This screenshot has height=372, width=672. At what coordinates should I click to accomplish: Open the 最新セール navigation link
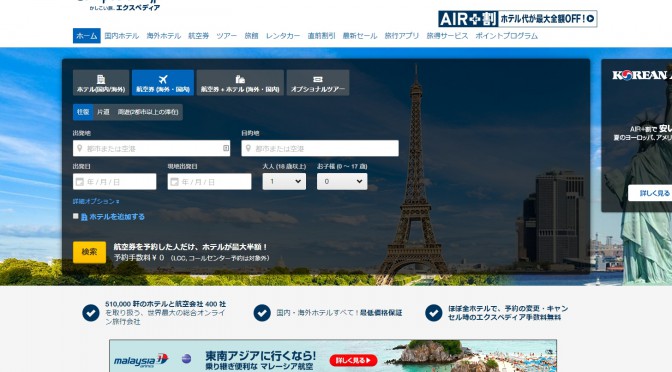point(360,36)
